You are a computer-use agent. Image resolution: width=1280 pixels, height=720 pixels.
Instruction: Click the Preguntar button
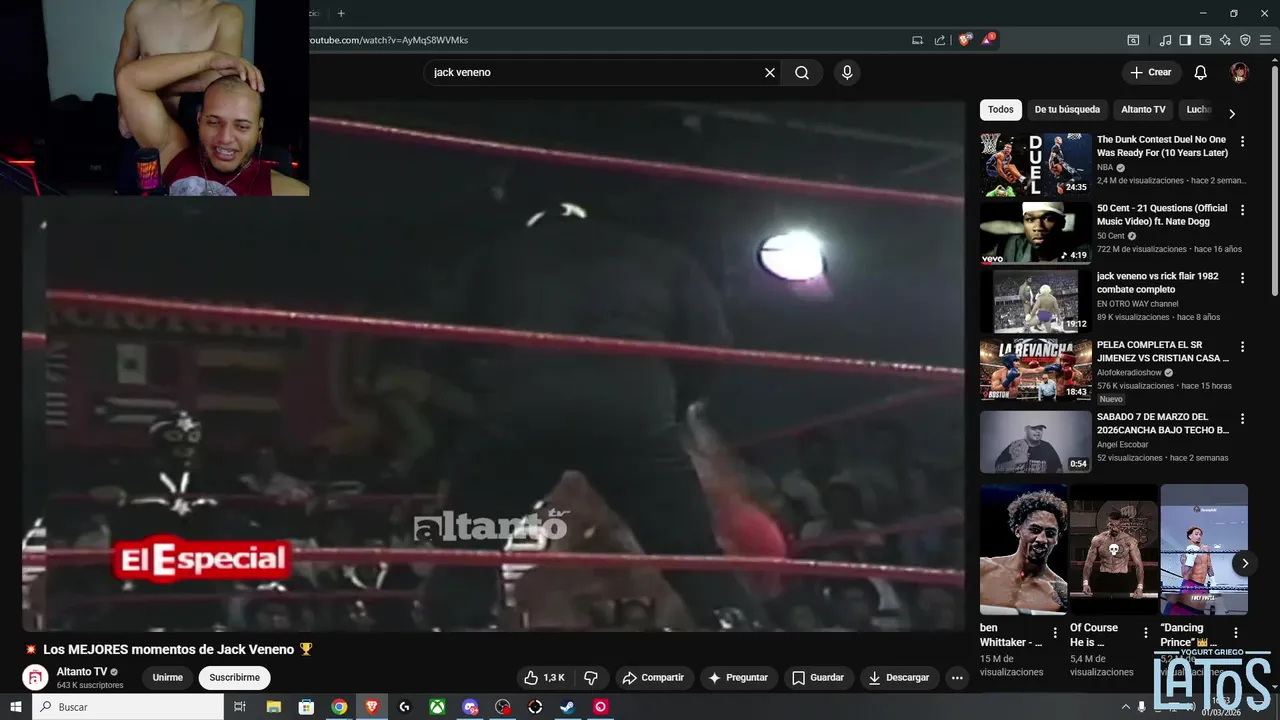tap(738, 678)
